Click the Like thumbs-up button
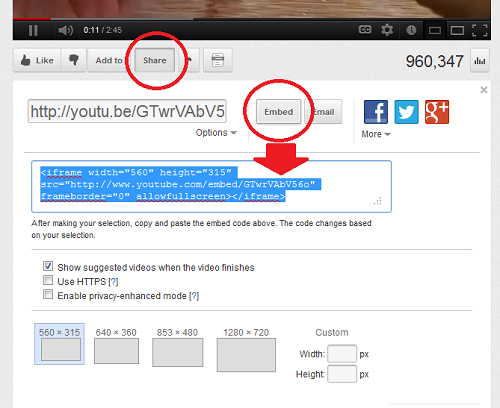This screenshot has width=500, height=408. (x=37, y=60)
